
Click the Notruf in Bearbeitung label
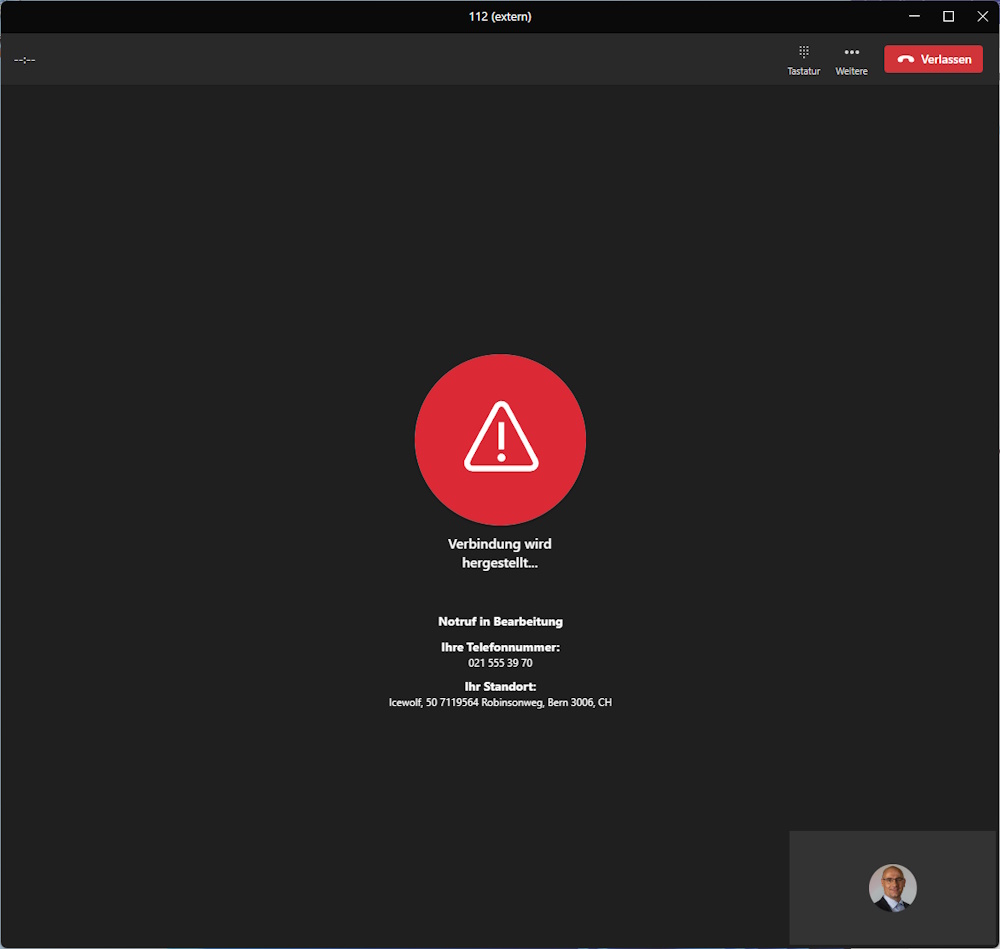tap(500, 622)
